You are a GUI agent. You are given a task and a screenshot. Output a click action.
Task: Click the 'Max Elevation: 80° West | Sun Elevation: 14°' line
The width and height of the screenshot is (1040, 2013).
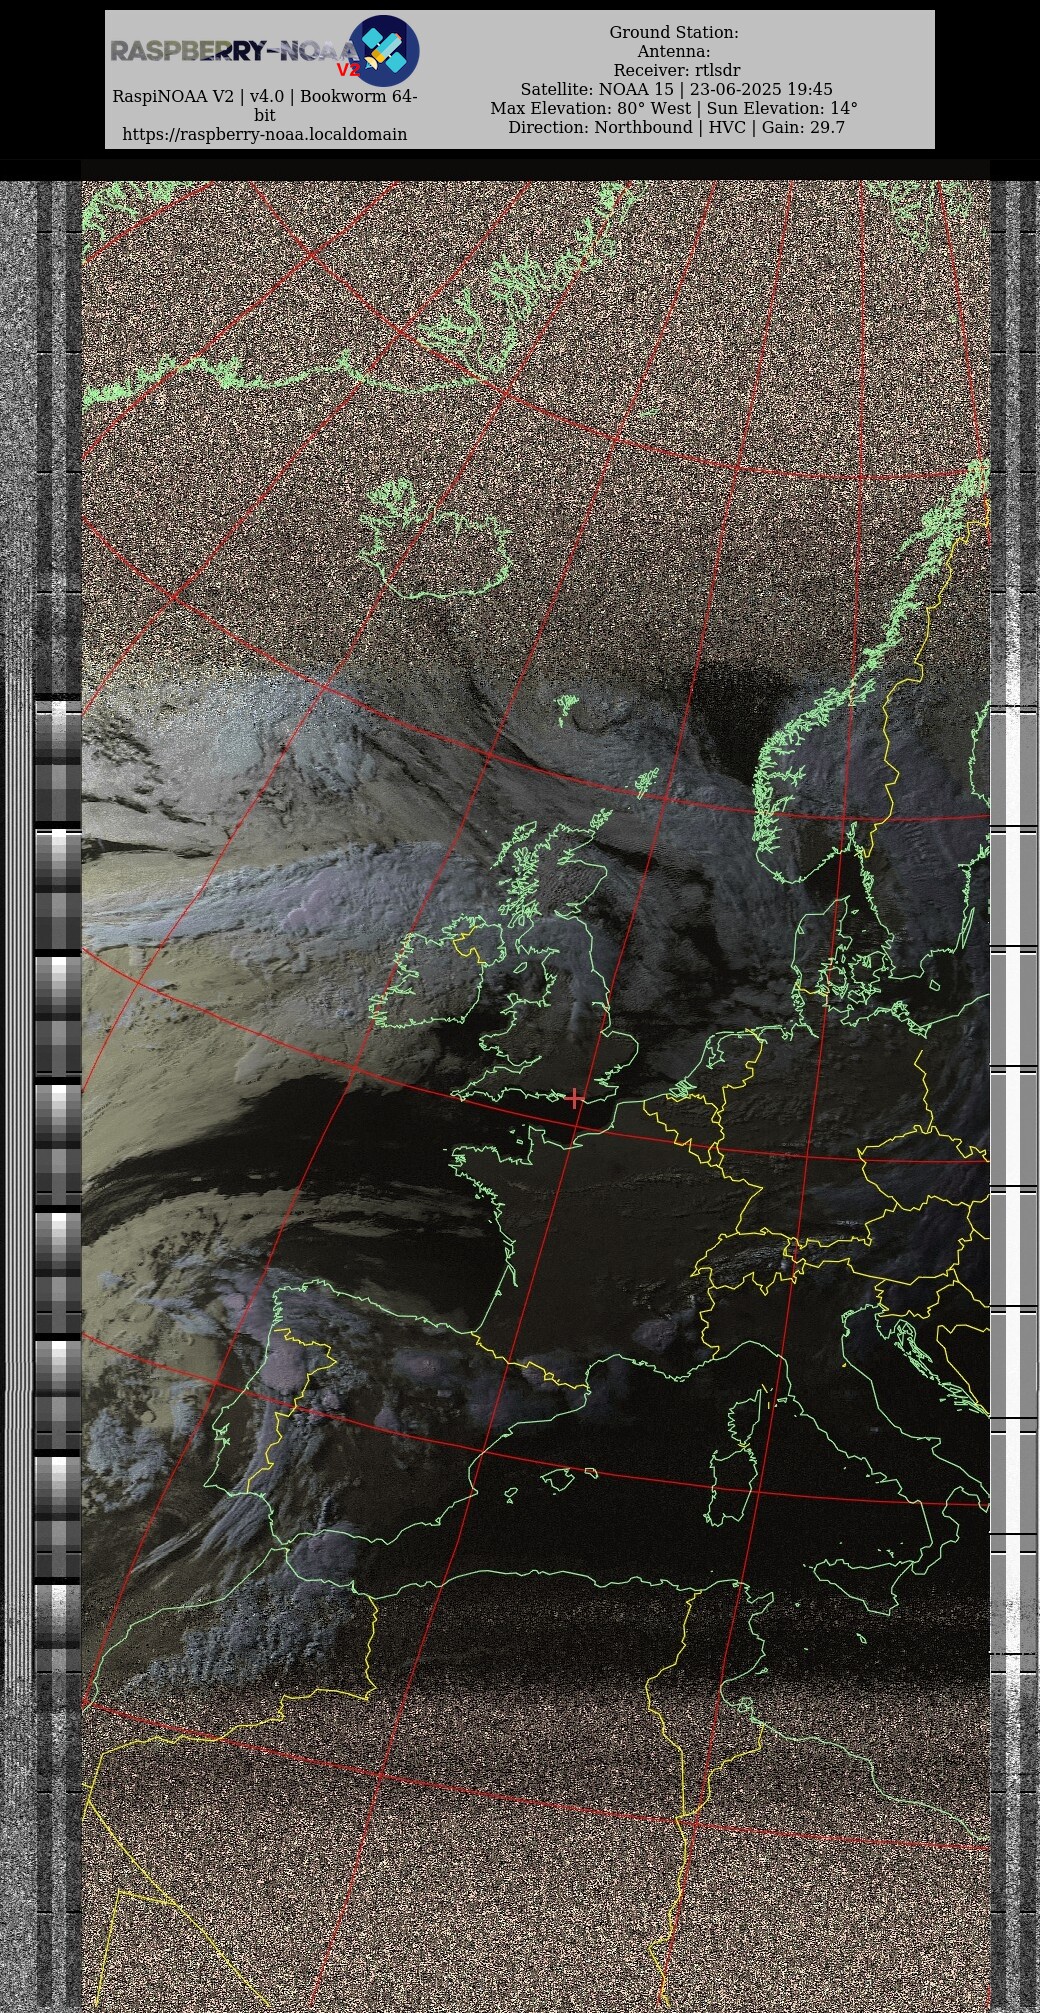click(674, 109)
